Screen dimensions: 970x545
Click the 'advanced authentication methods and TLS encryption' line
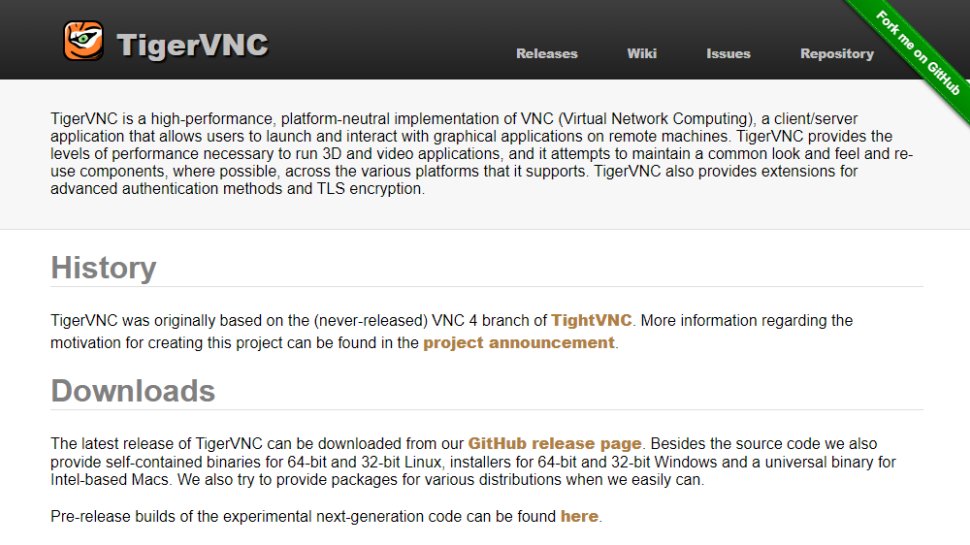click(238, 189)
